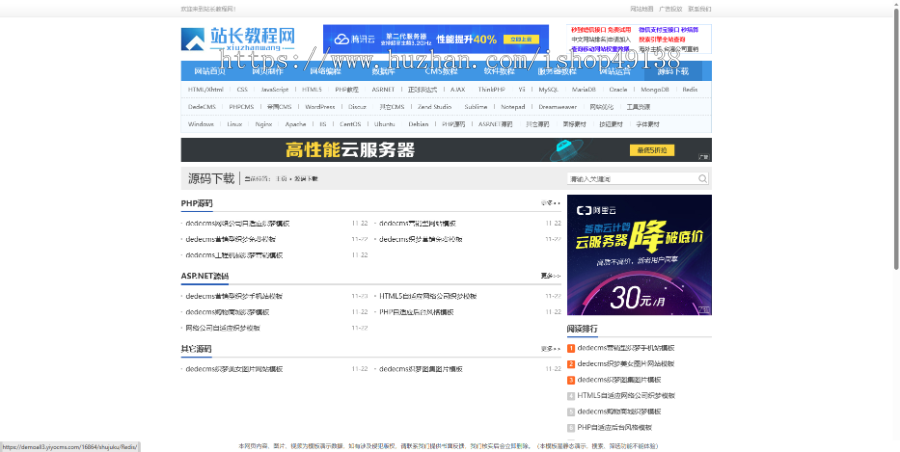900x452 pixels.
Task: Open the PHPCMS category link
Action: click(x=241, y=107)
